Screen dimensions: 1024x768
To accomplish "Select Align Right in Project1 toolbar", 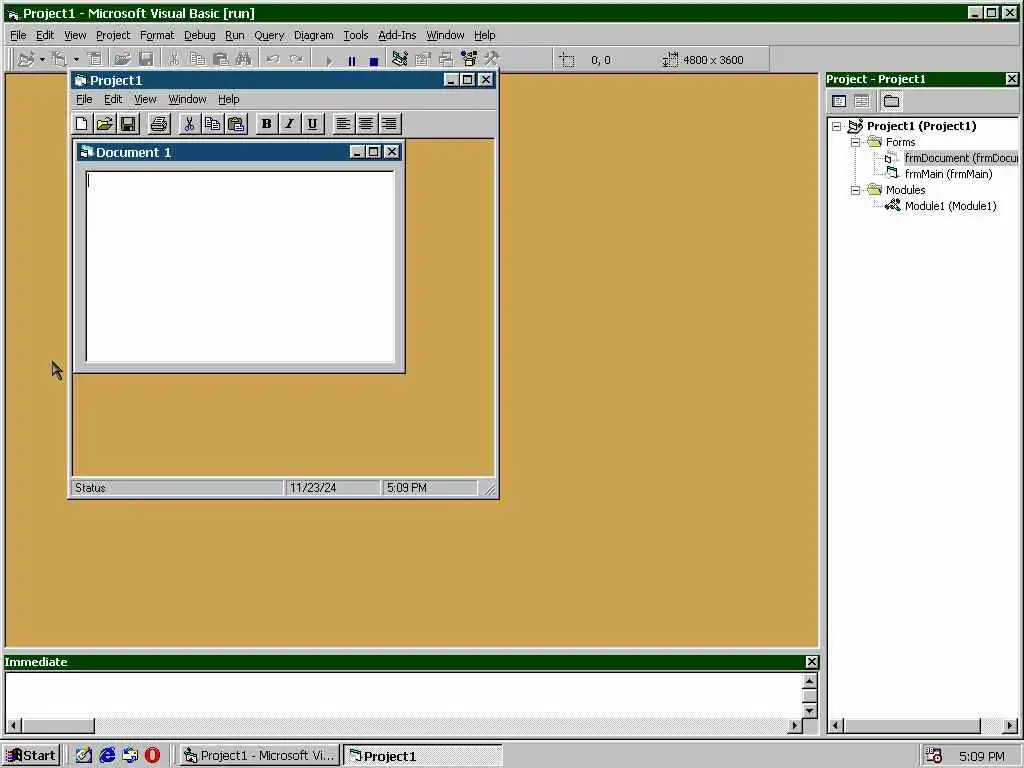I will click(390, 123).
